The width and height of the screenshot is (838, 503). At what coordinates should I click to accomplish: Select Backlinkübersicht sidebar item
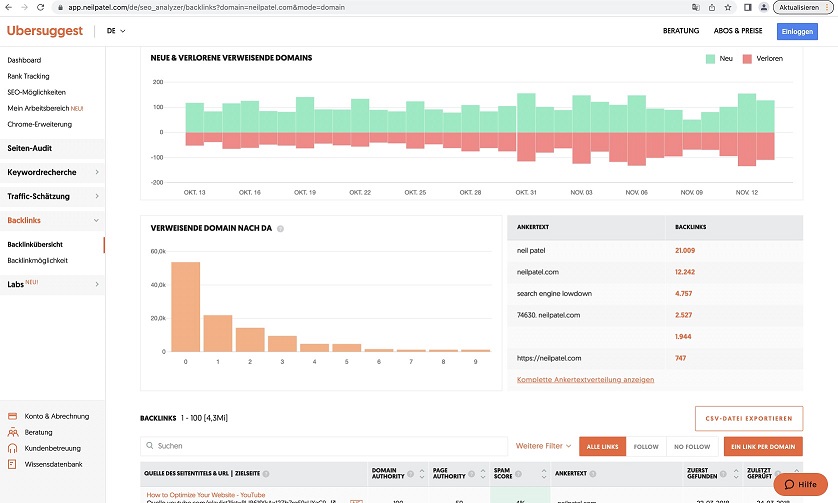(x=35, y=245)
